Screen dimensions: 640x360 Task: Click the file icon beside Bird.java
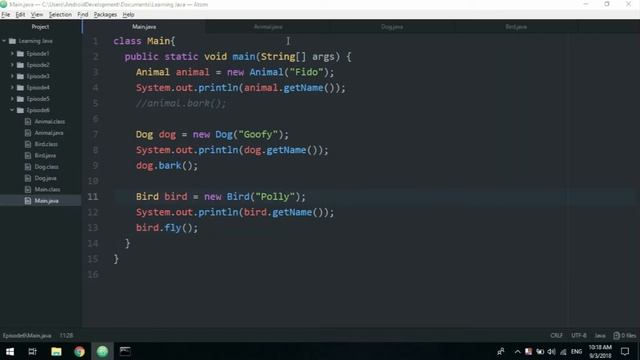click(x=28, y=156)
